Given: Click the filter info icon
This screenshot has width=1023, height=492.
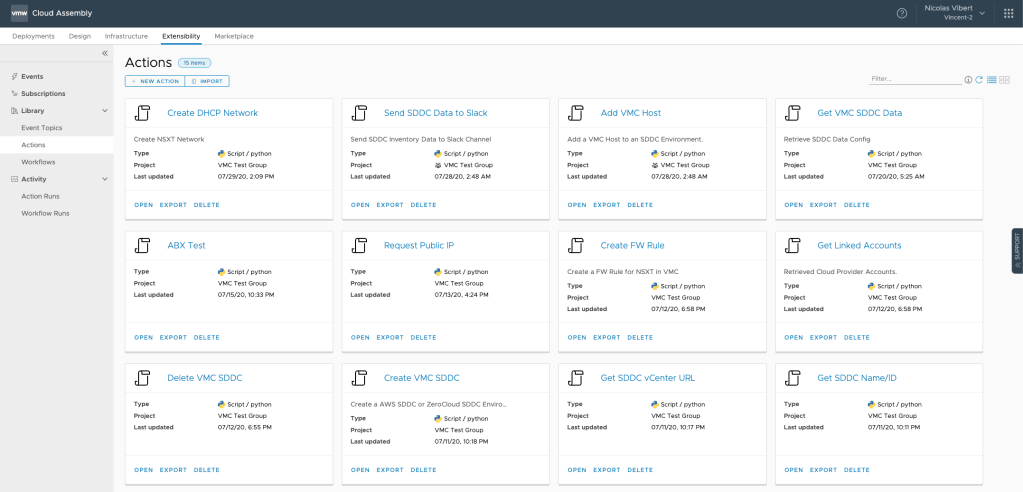Looking at the screenshot, I should pos(968,79).
